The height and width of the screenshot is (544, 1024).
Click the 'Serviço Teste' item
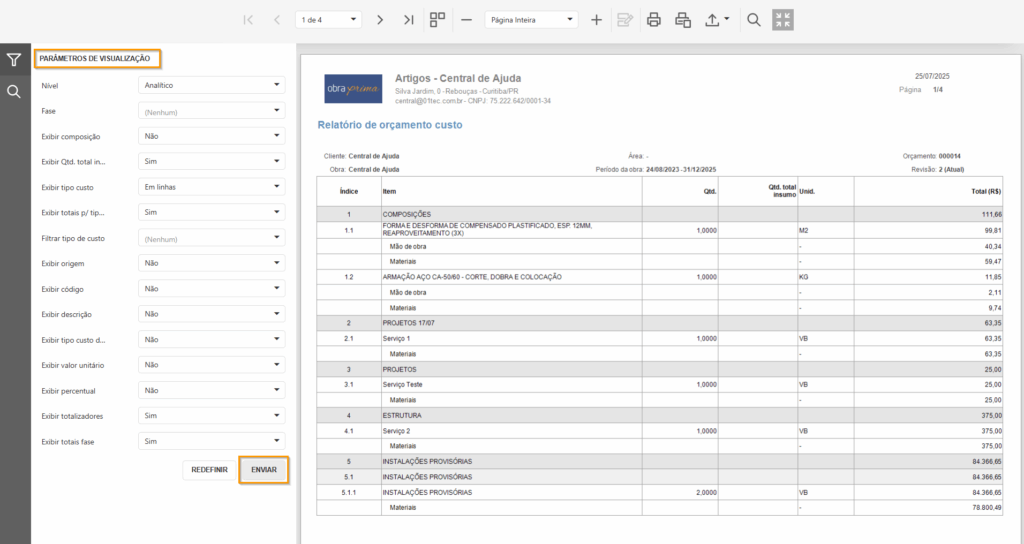(402, 385)
